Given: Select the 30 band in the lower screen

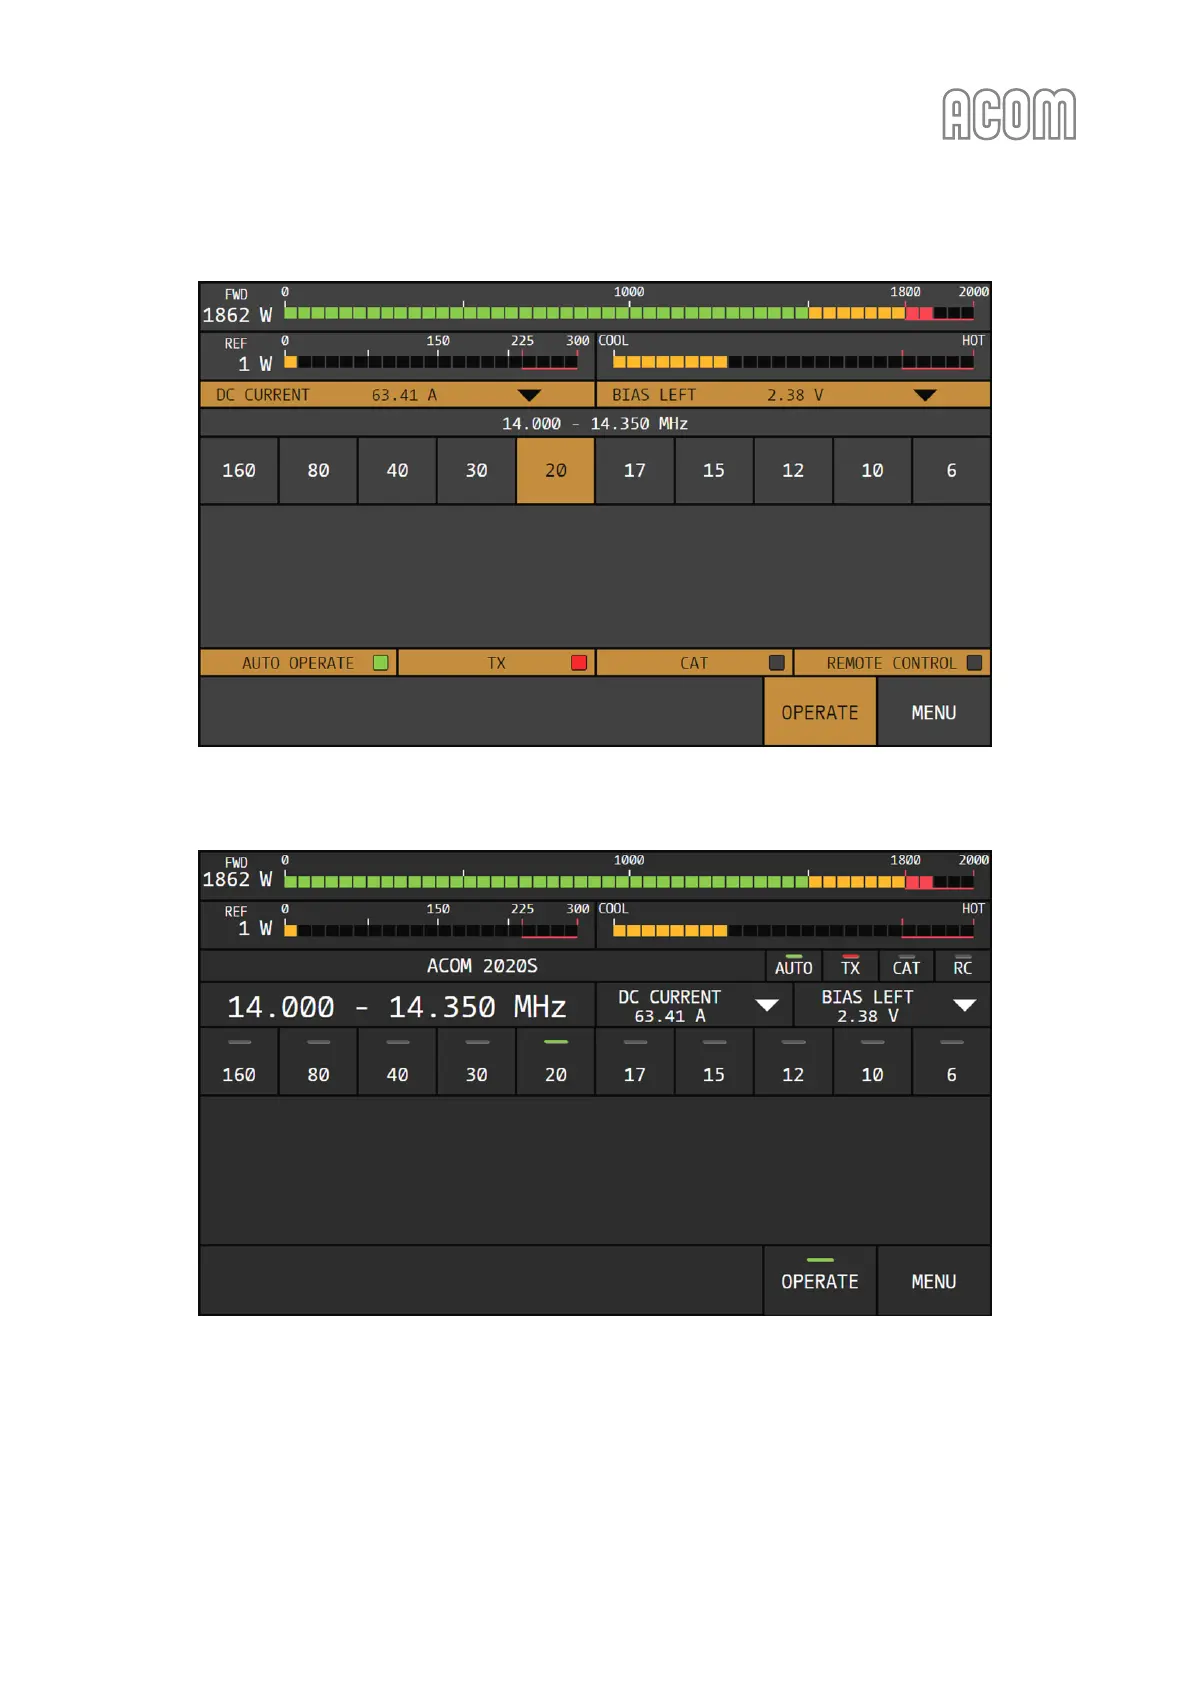Looking at the screenshot, I should pos(476,1063).
